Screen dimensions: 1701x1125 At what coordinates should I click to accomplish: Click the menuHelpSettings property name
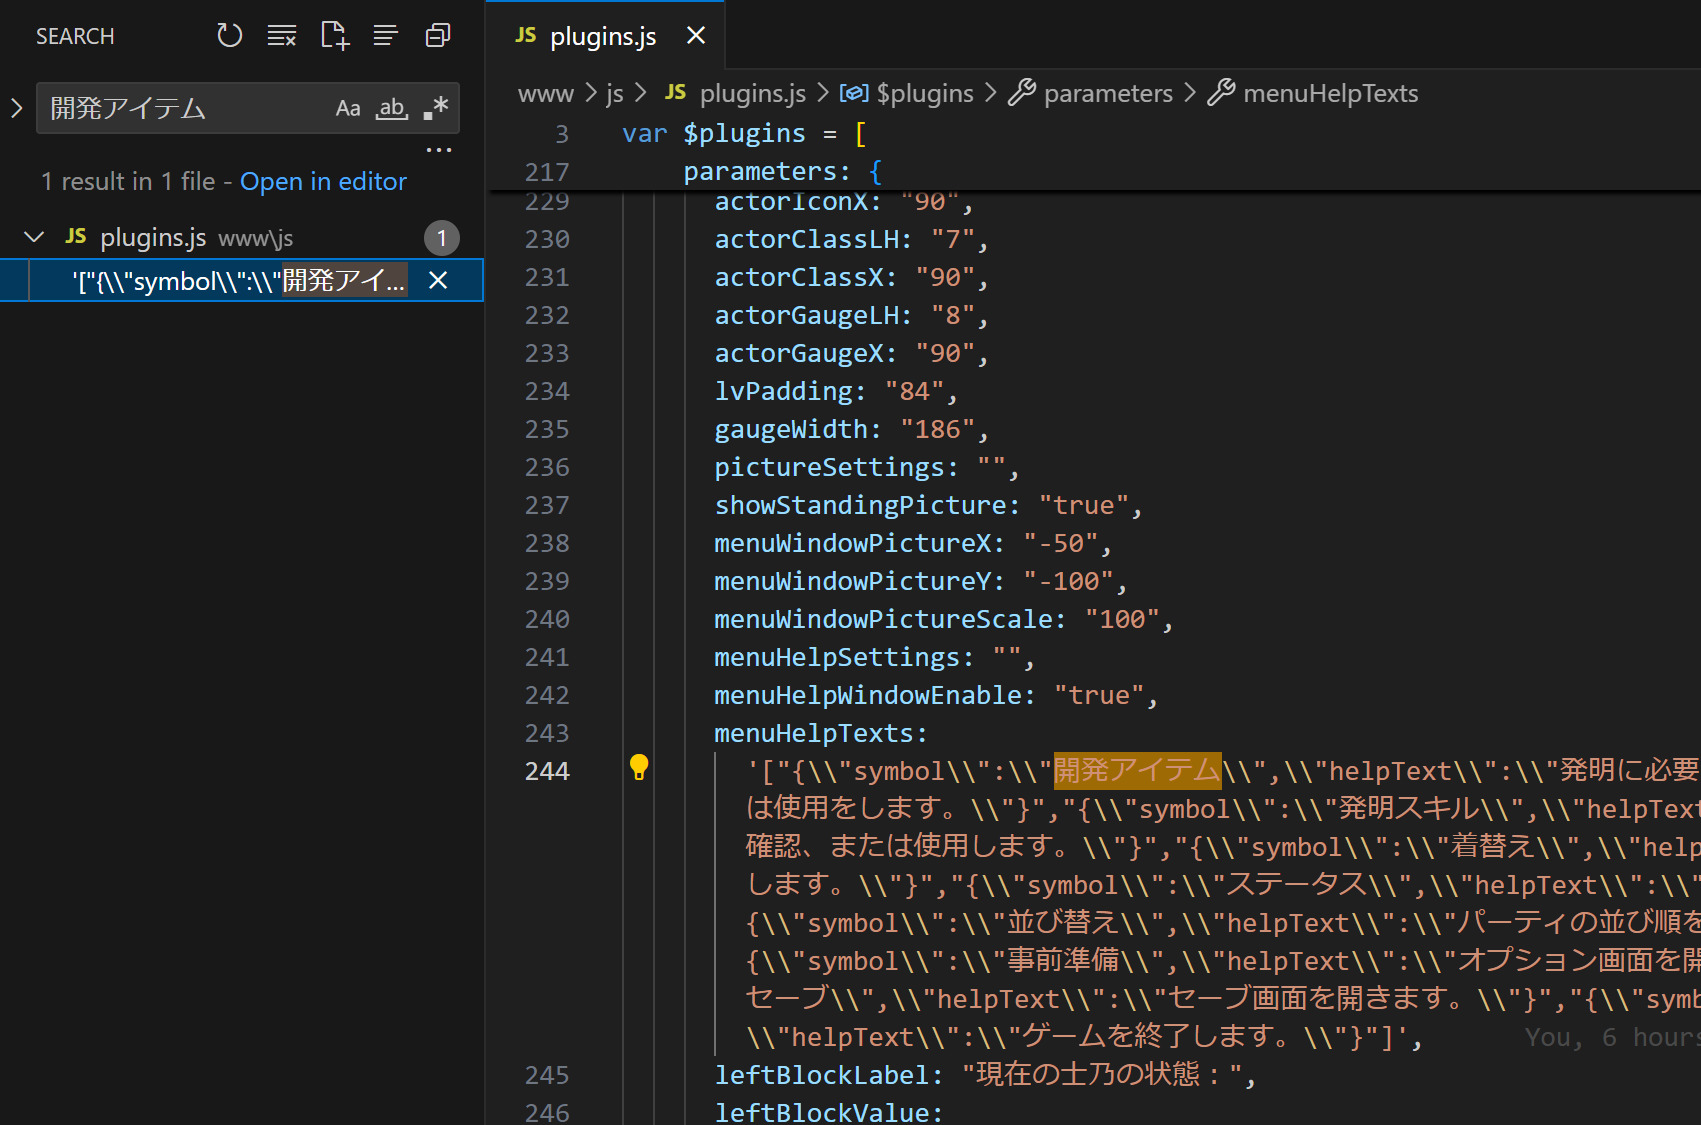click(836, 657)
